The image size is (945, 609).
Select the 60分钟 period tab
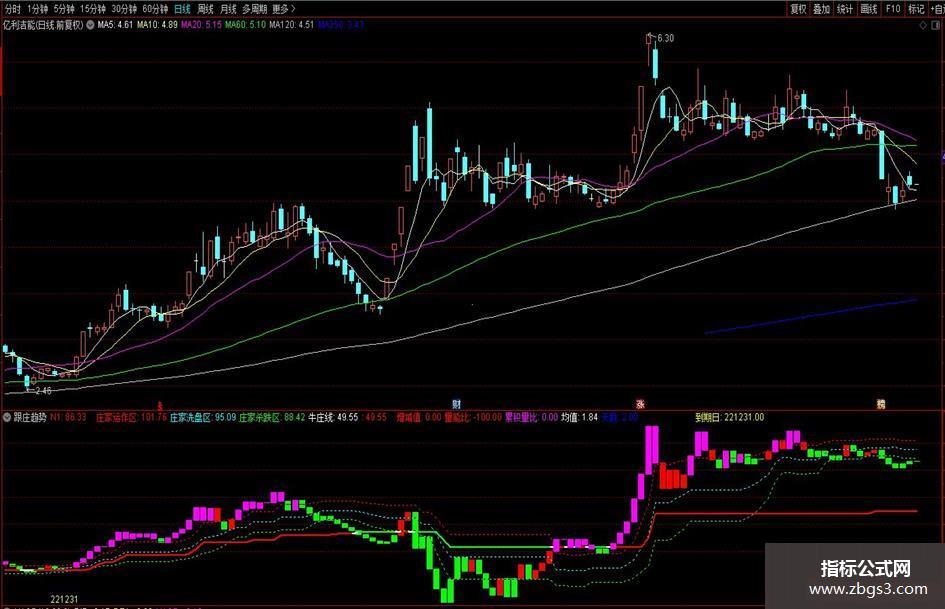tap(155, 8)
